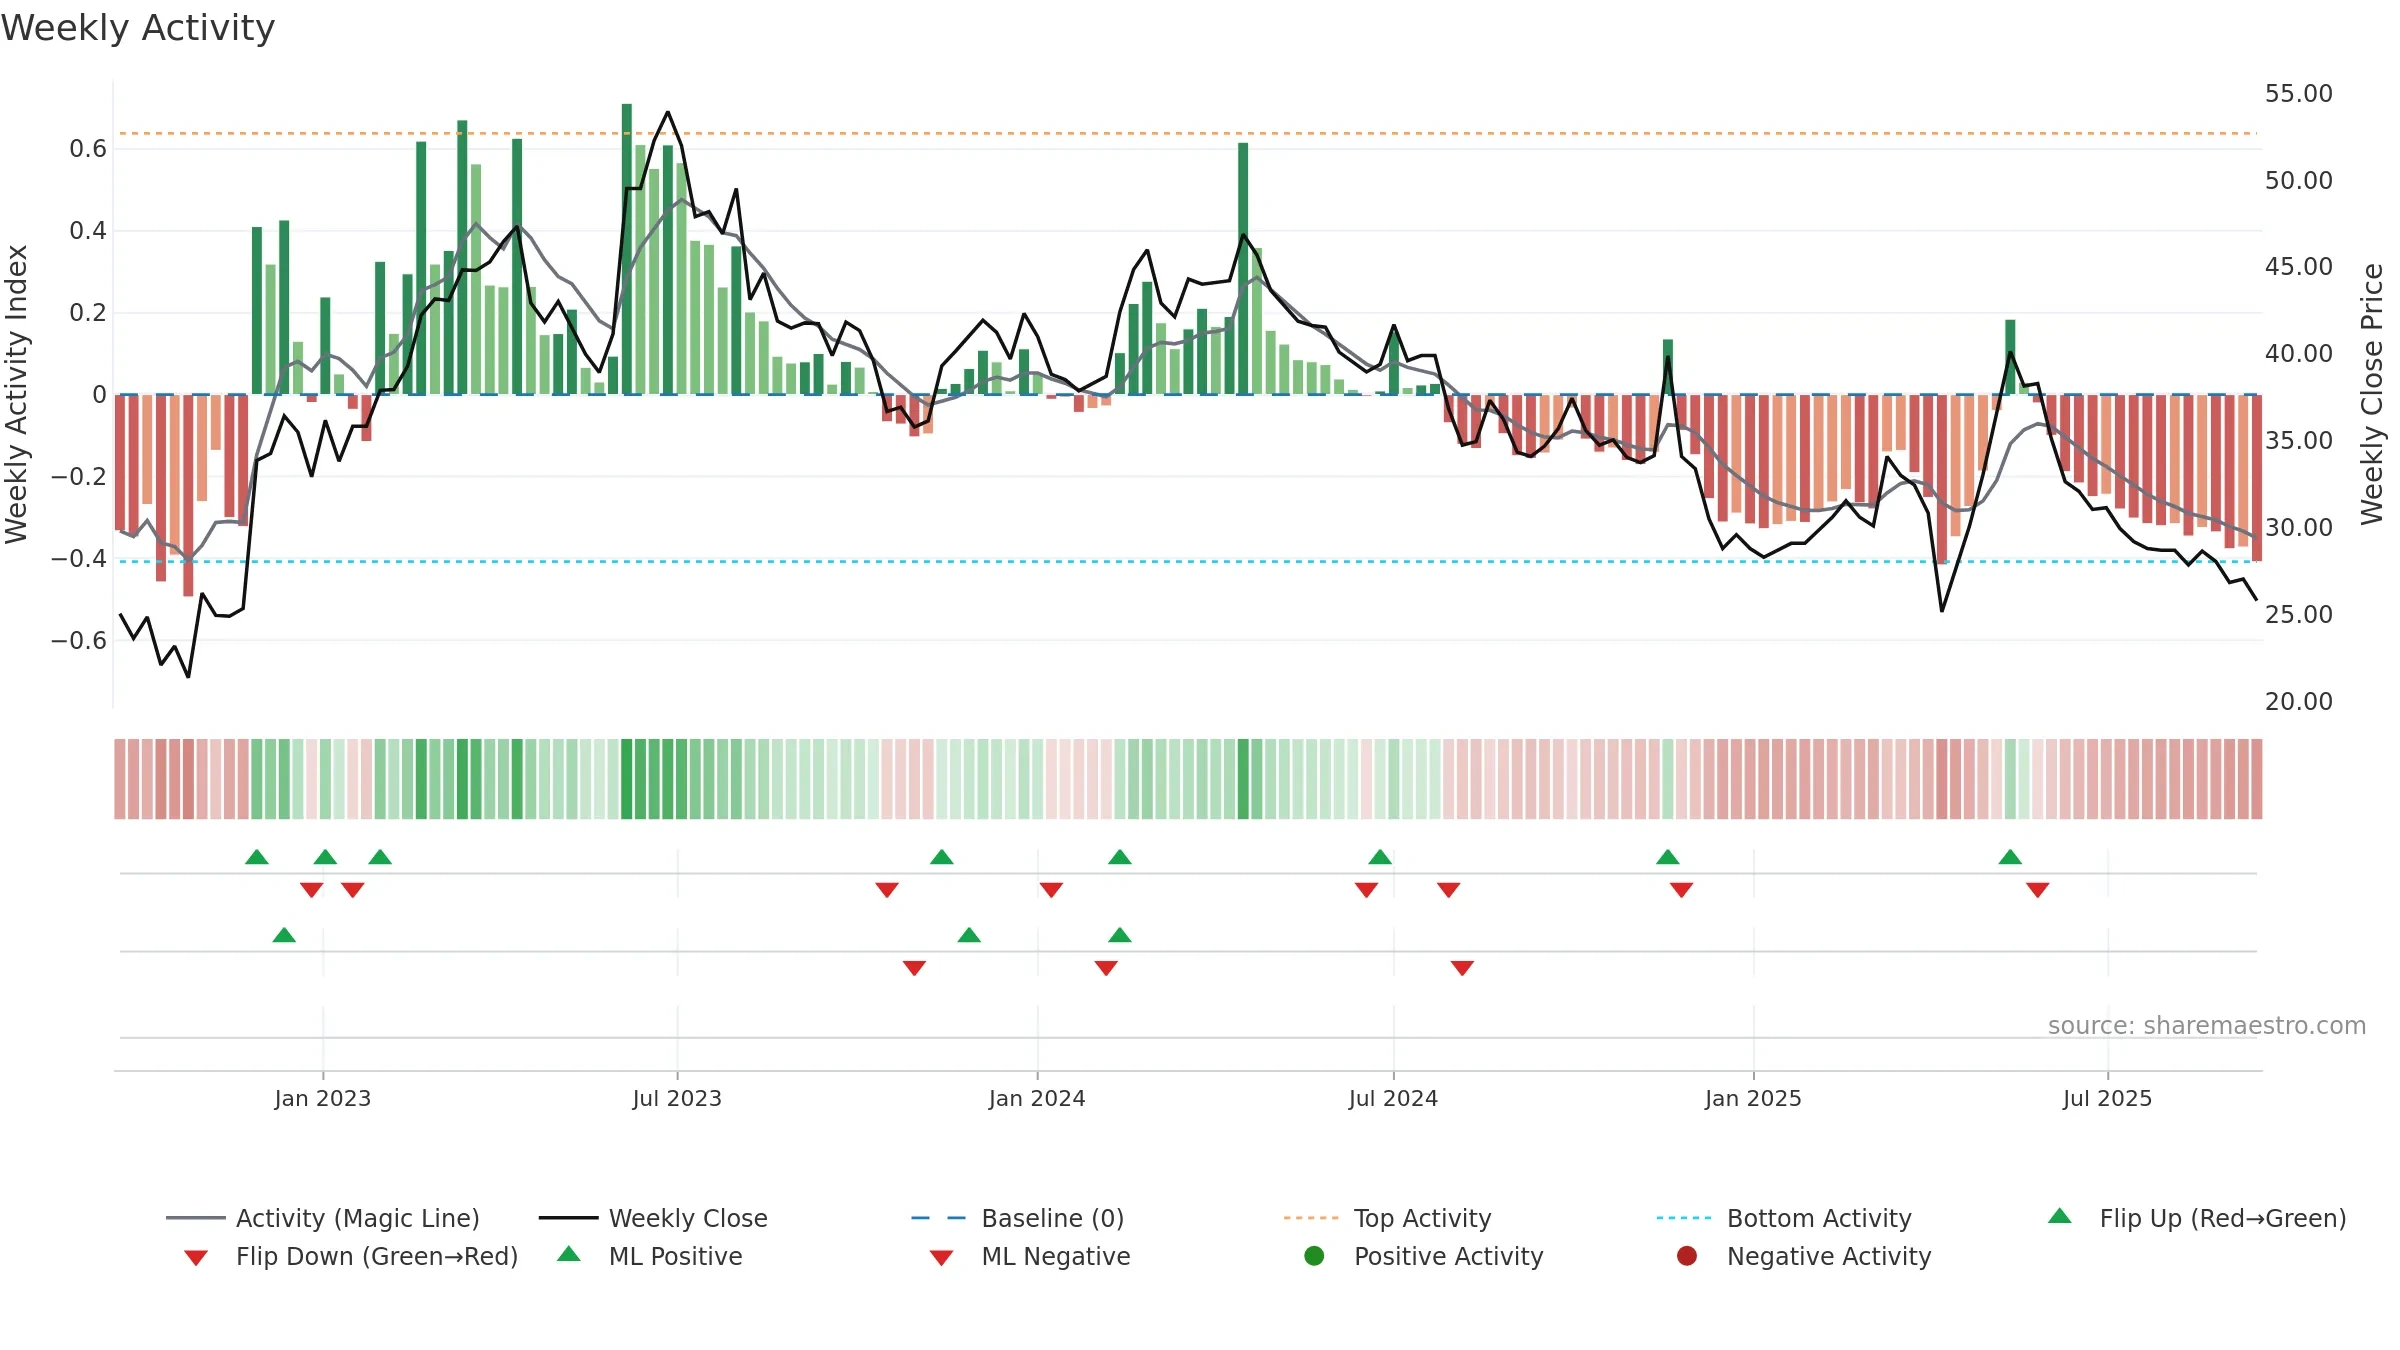Click the 20.00 price axis label
The height and width of the screenshot is (1350, 2400).
(x=2299, y=702)
